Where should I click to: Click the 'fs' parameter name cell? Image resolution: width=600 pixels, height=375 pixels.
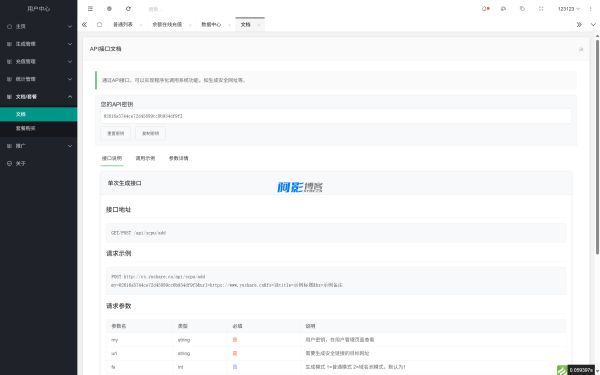click(139, 367)
